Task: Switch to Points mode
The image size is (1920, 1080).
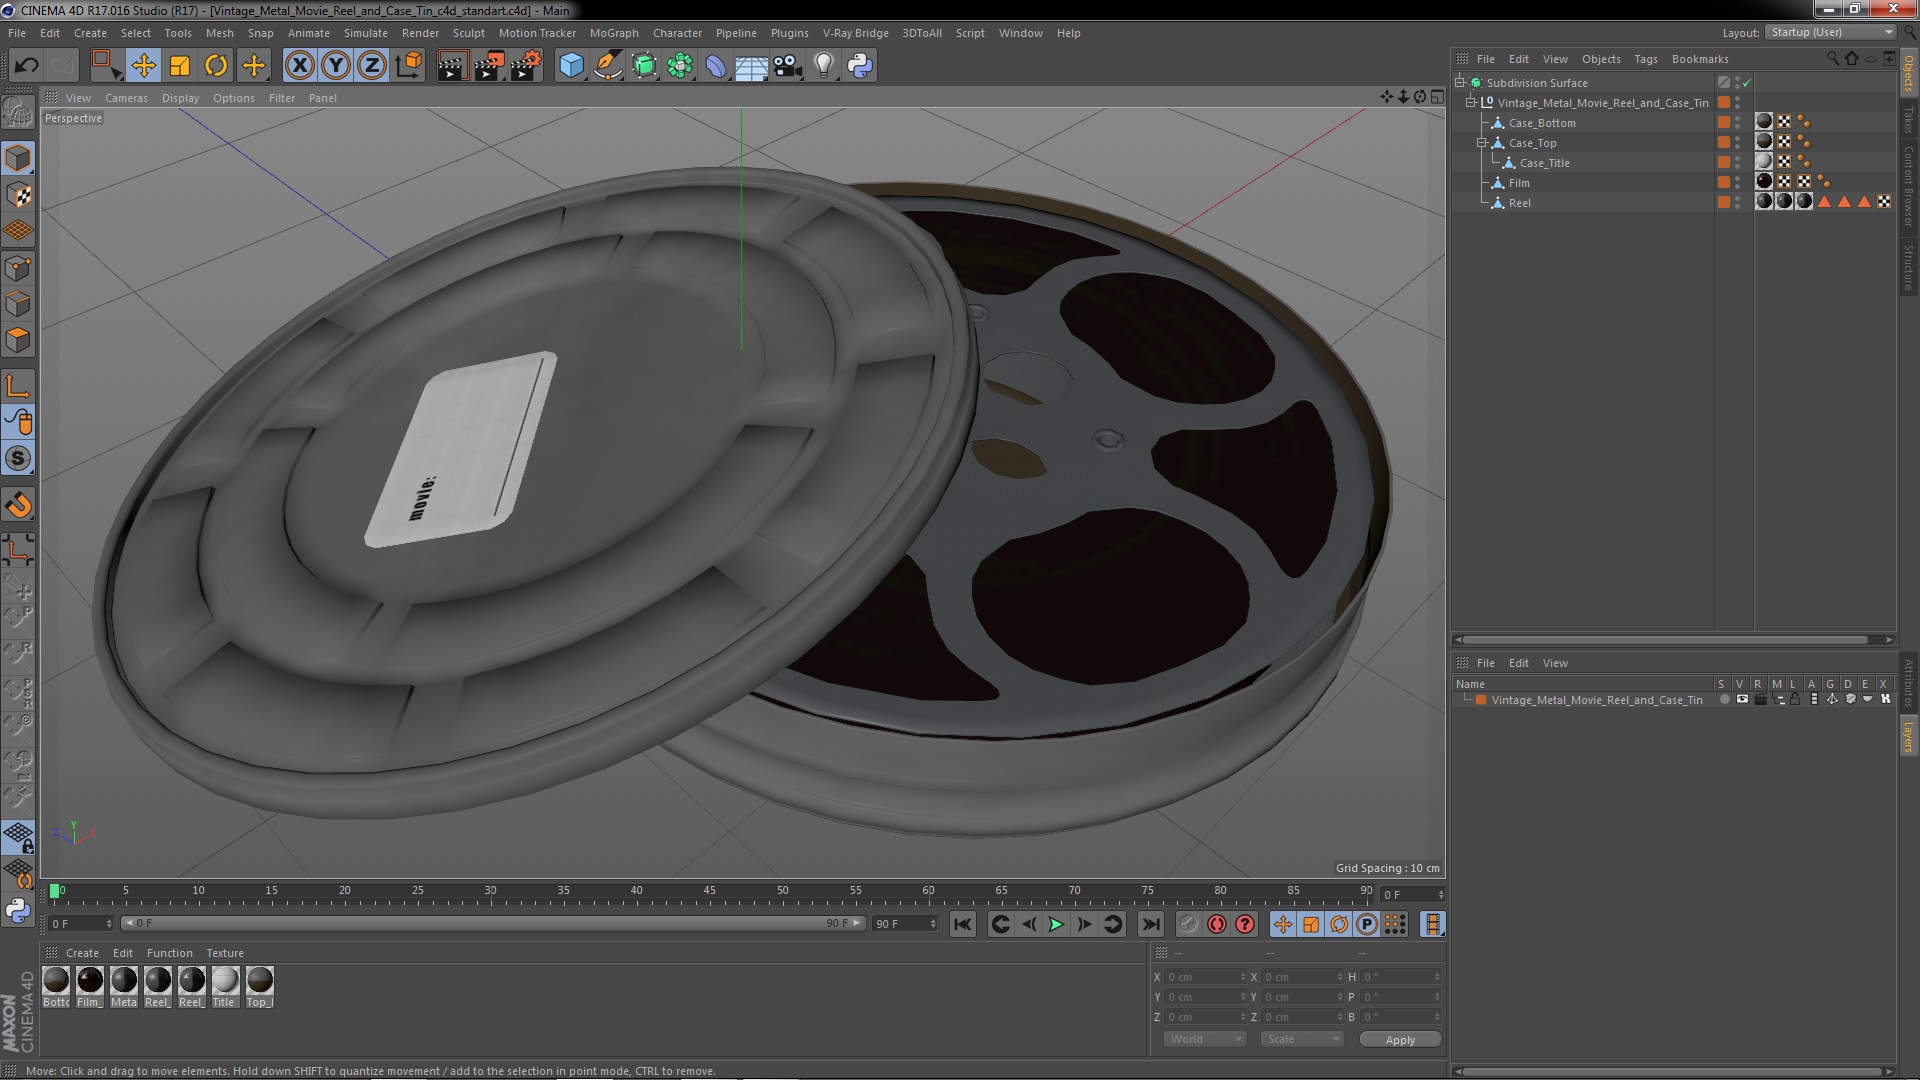Action: point(18,267)
